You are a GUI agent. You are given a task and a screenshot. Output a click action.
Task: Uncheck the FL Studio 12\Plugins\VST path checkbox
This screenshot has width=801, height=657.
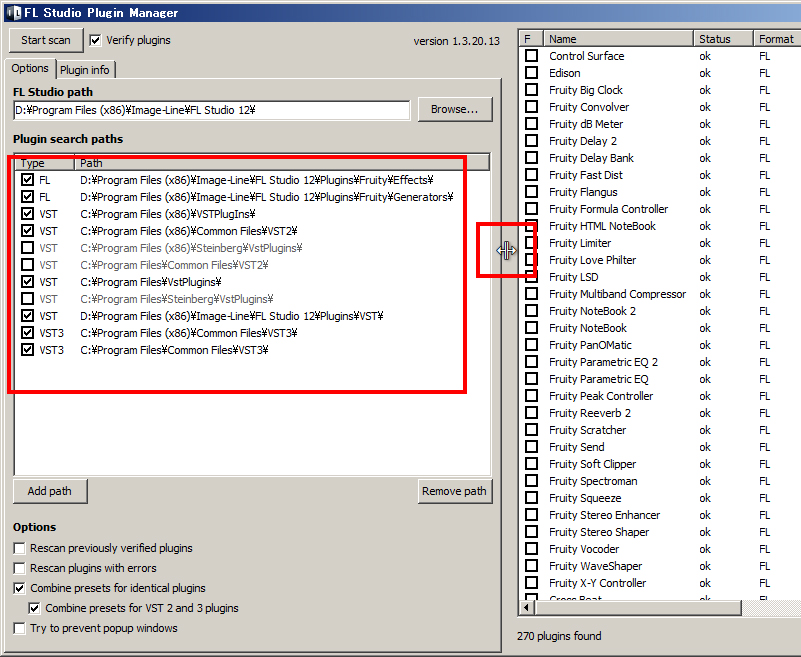(28, 316)
